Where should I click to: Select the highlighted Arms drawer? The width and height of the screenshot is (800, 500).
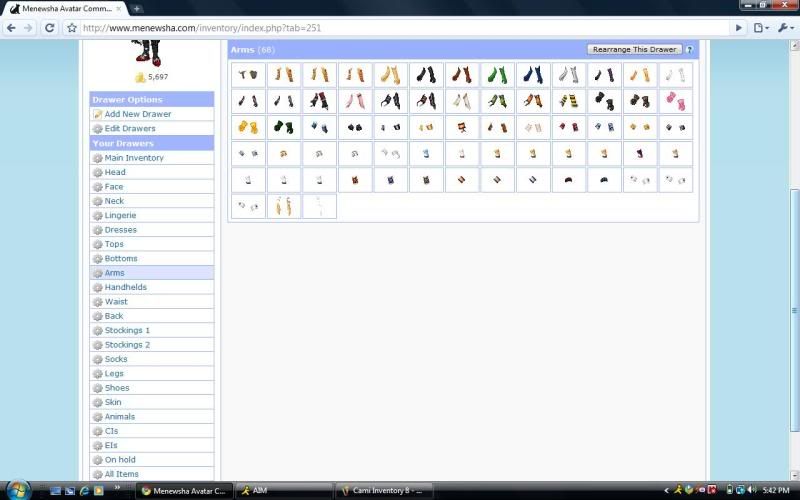click(x=152, y=273)
